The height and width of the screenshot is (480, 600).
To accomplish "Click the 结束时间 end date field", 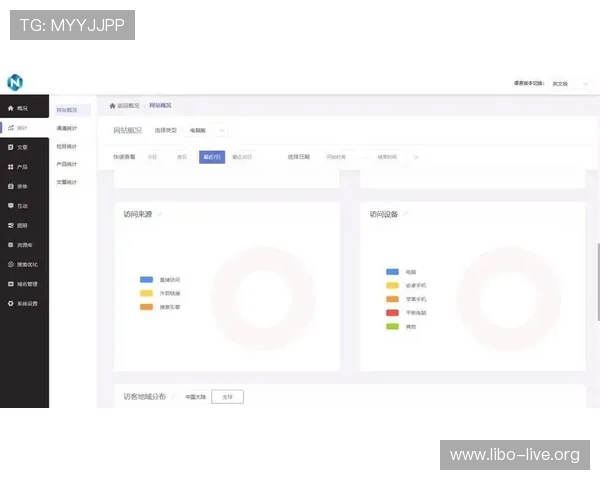I will point(387,157).
